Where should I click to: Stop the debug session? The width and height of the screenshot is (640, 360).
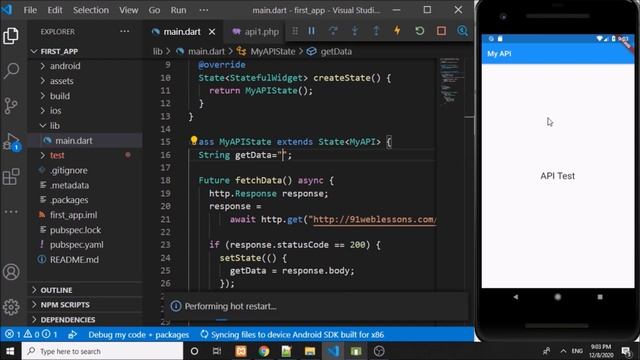pyautogui.click(x=441, y=31)
